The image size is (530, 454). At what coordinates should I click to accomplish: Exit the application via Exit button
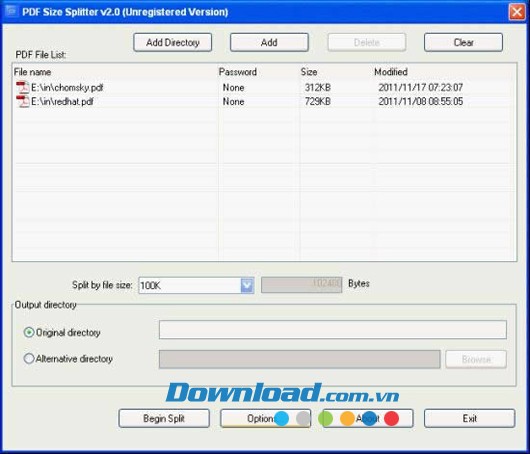pyautogui.click(x=469, y=419)
